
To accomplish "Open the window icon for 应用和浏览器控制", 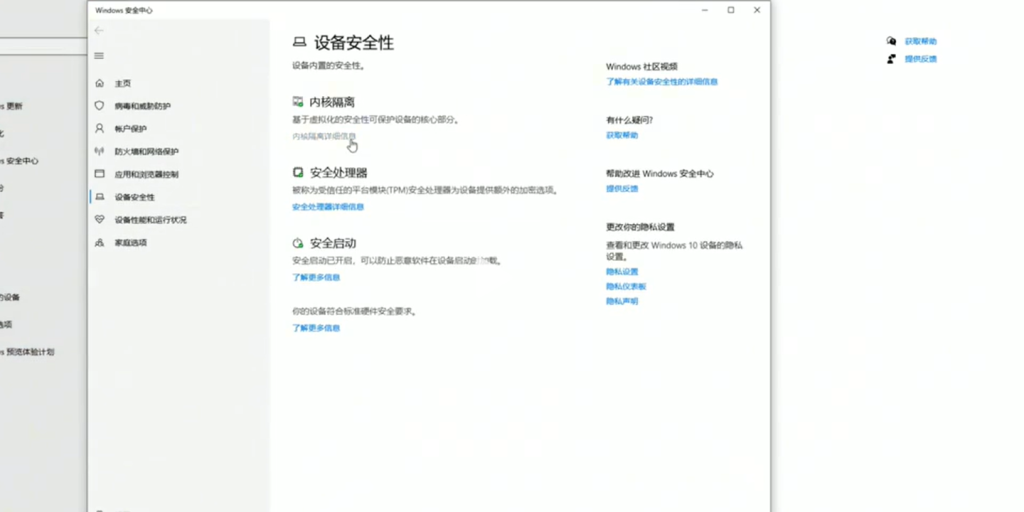I will pyautogui.click(x=99, y=174).
